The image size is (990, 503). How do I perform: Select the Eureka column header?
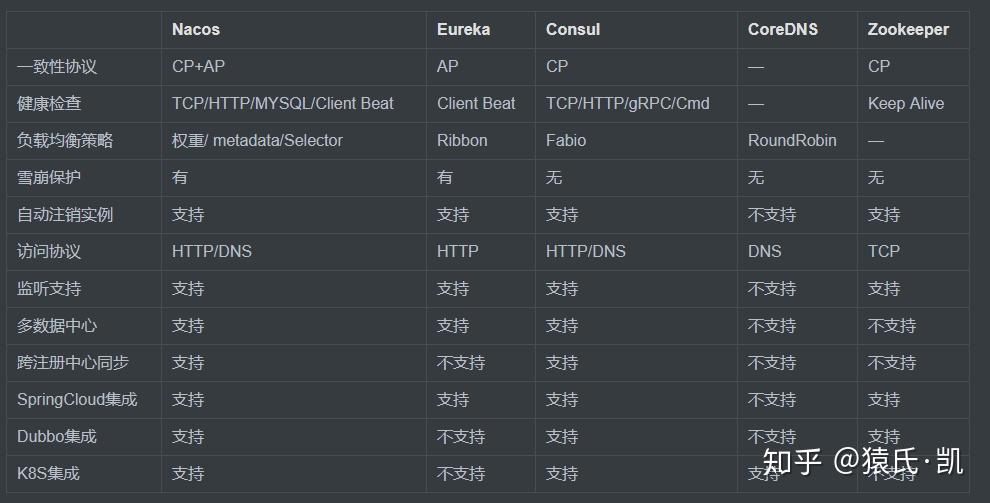(463, 30)
